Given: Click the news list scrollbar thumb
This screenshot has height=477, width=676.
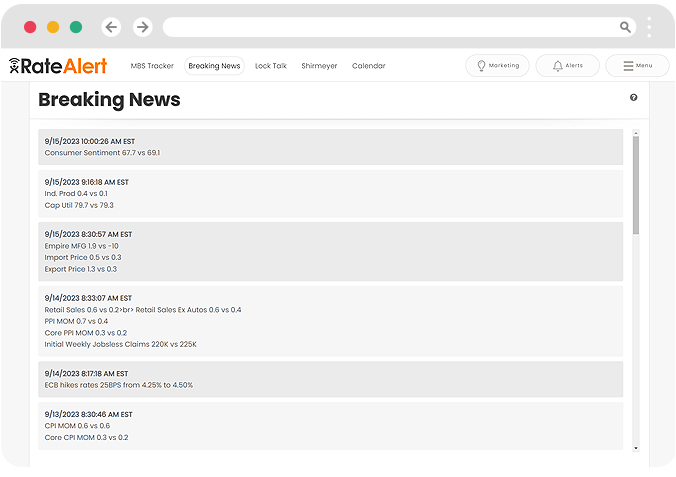Looking at the screenshot, I should (635, 185).
